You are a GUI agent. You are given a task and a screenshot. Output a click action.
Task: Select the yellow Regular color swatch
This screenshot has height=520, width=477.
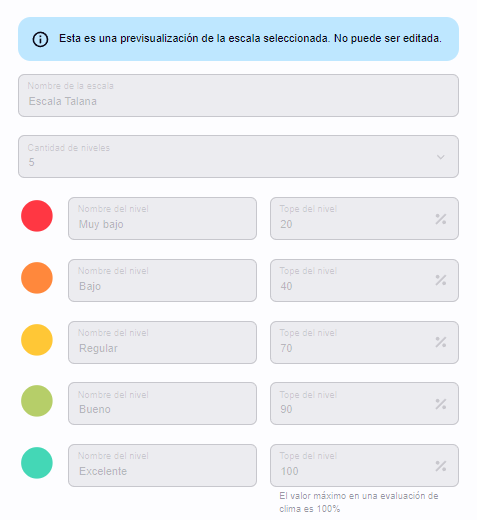(37, 340)
